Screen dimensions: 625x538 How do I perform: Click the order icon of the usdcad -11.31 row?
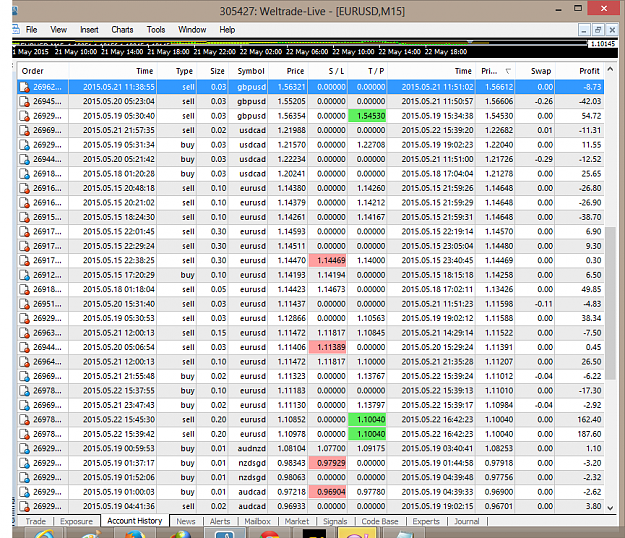25,130
